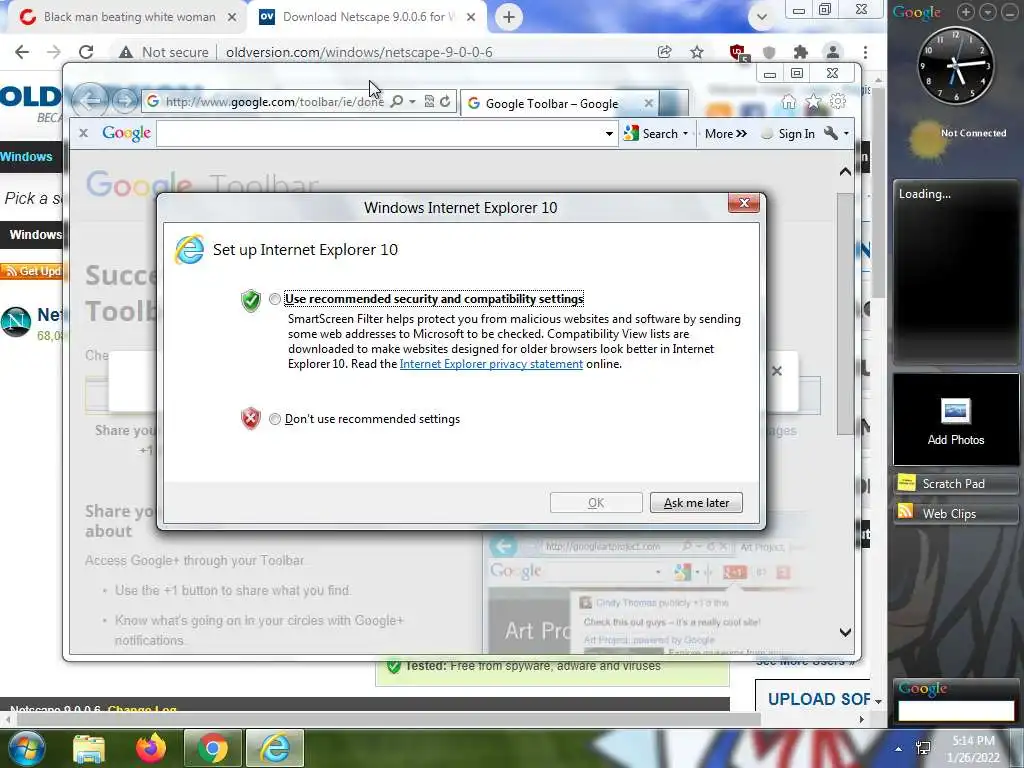
Task: Click the Not secure warning in Chrome
Action: click(164, 52)
